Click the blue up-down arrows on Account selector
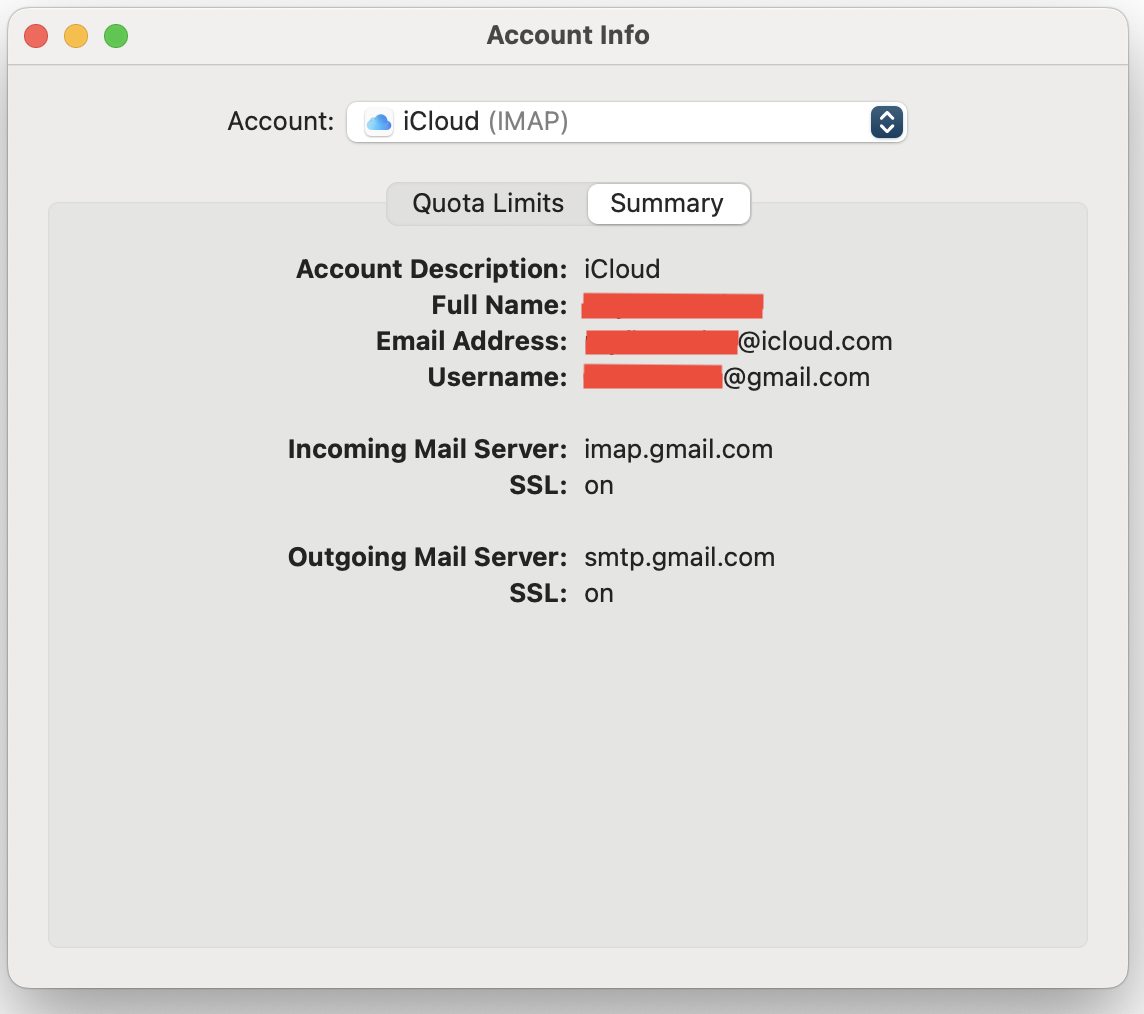This screenshot has width=1144, height=1014. tap(886, 122)
